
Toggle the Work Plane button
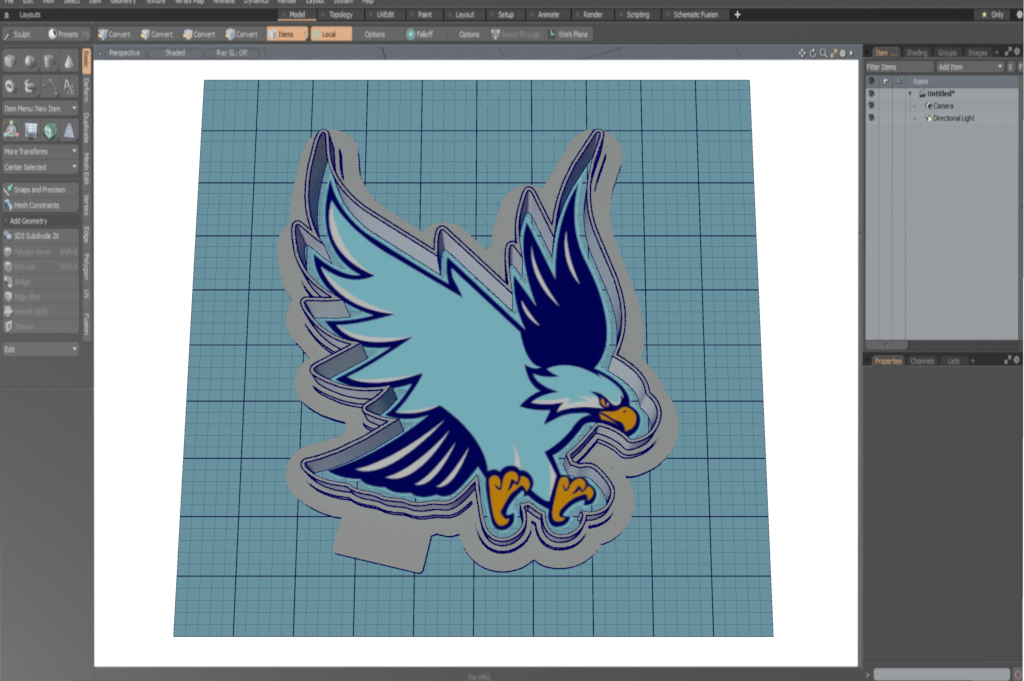568,34
